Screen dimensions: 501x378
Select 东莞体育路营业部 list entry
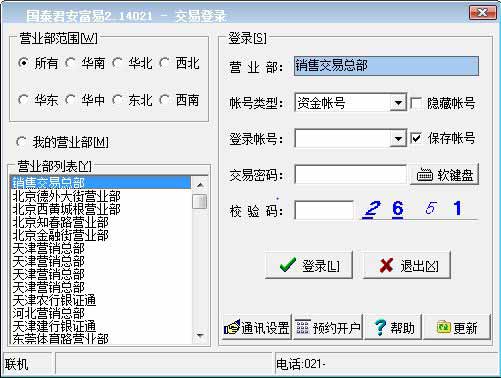tap(101, 338)
